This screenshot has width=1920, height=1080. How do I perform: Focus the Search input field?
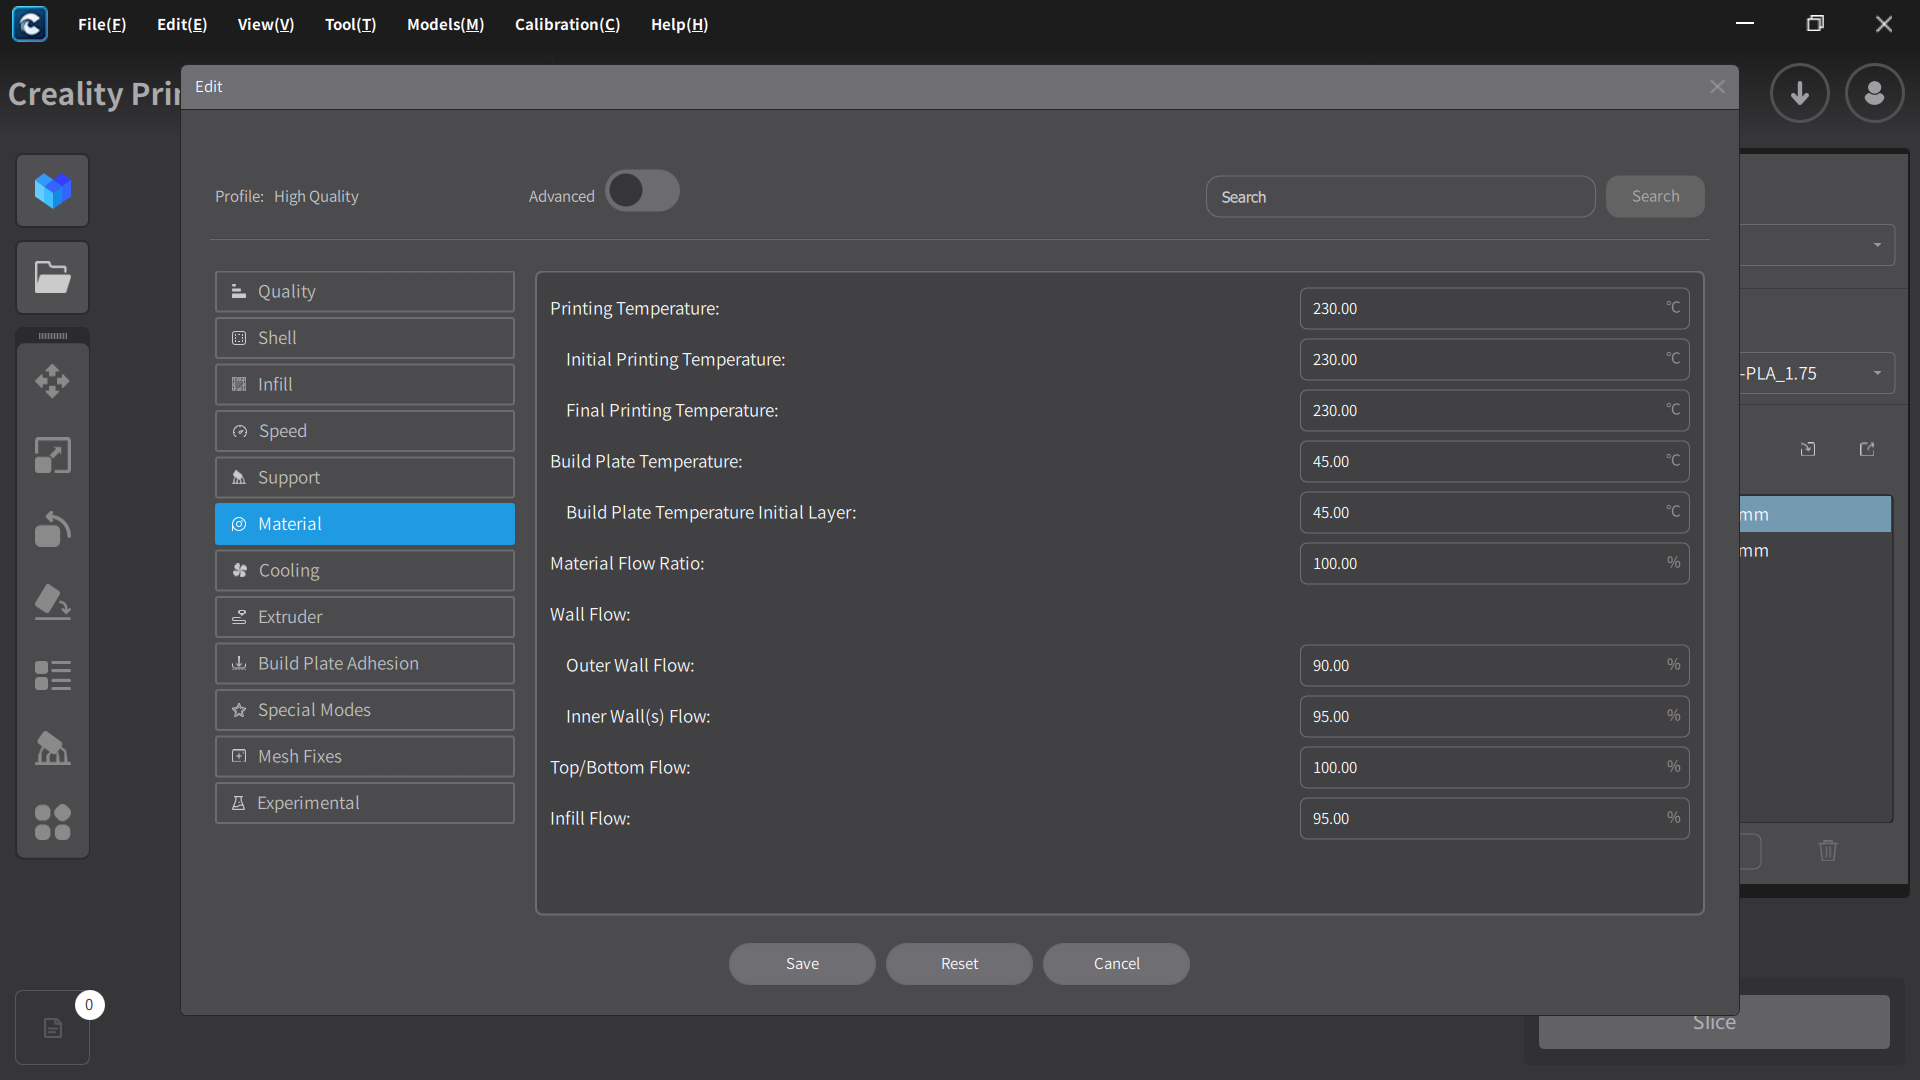click(x=1400, y=197)
